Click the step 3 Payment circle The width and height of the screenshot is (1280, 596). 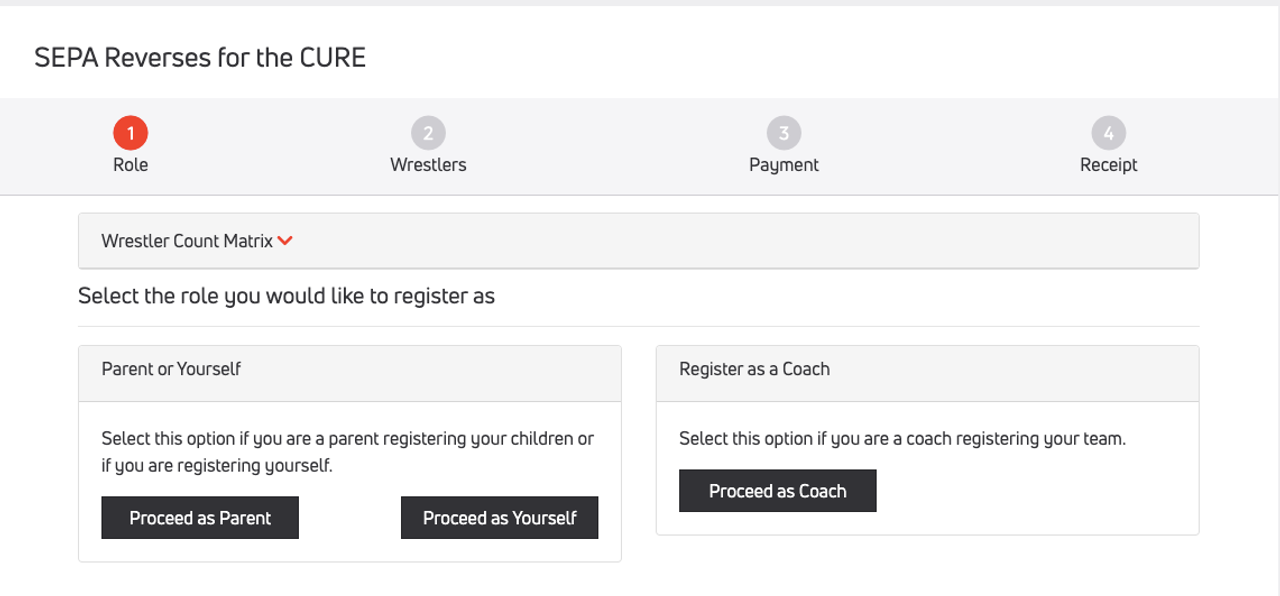[783, 132]
